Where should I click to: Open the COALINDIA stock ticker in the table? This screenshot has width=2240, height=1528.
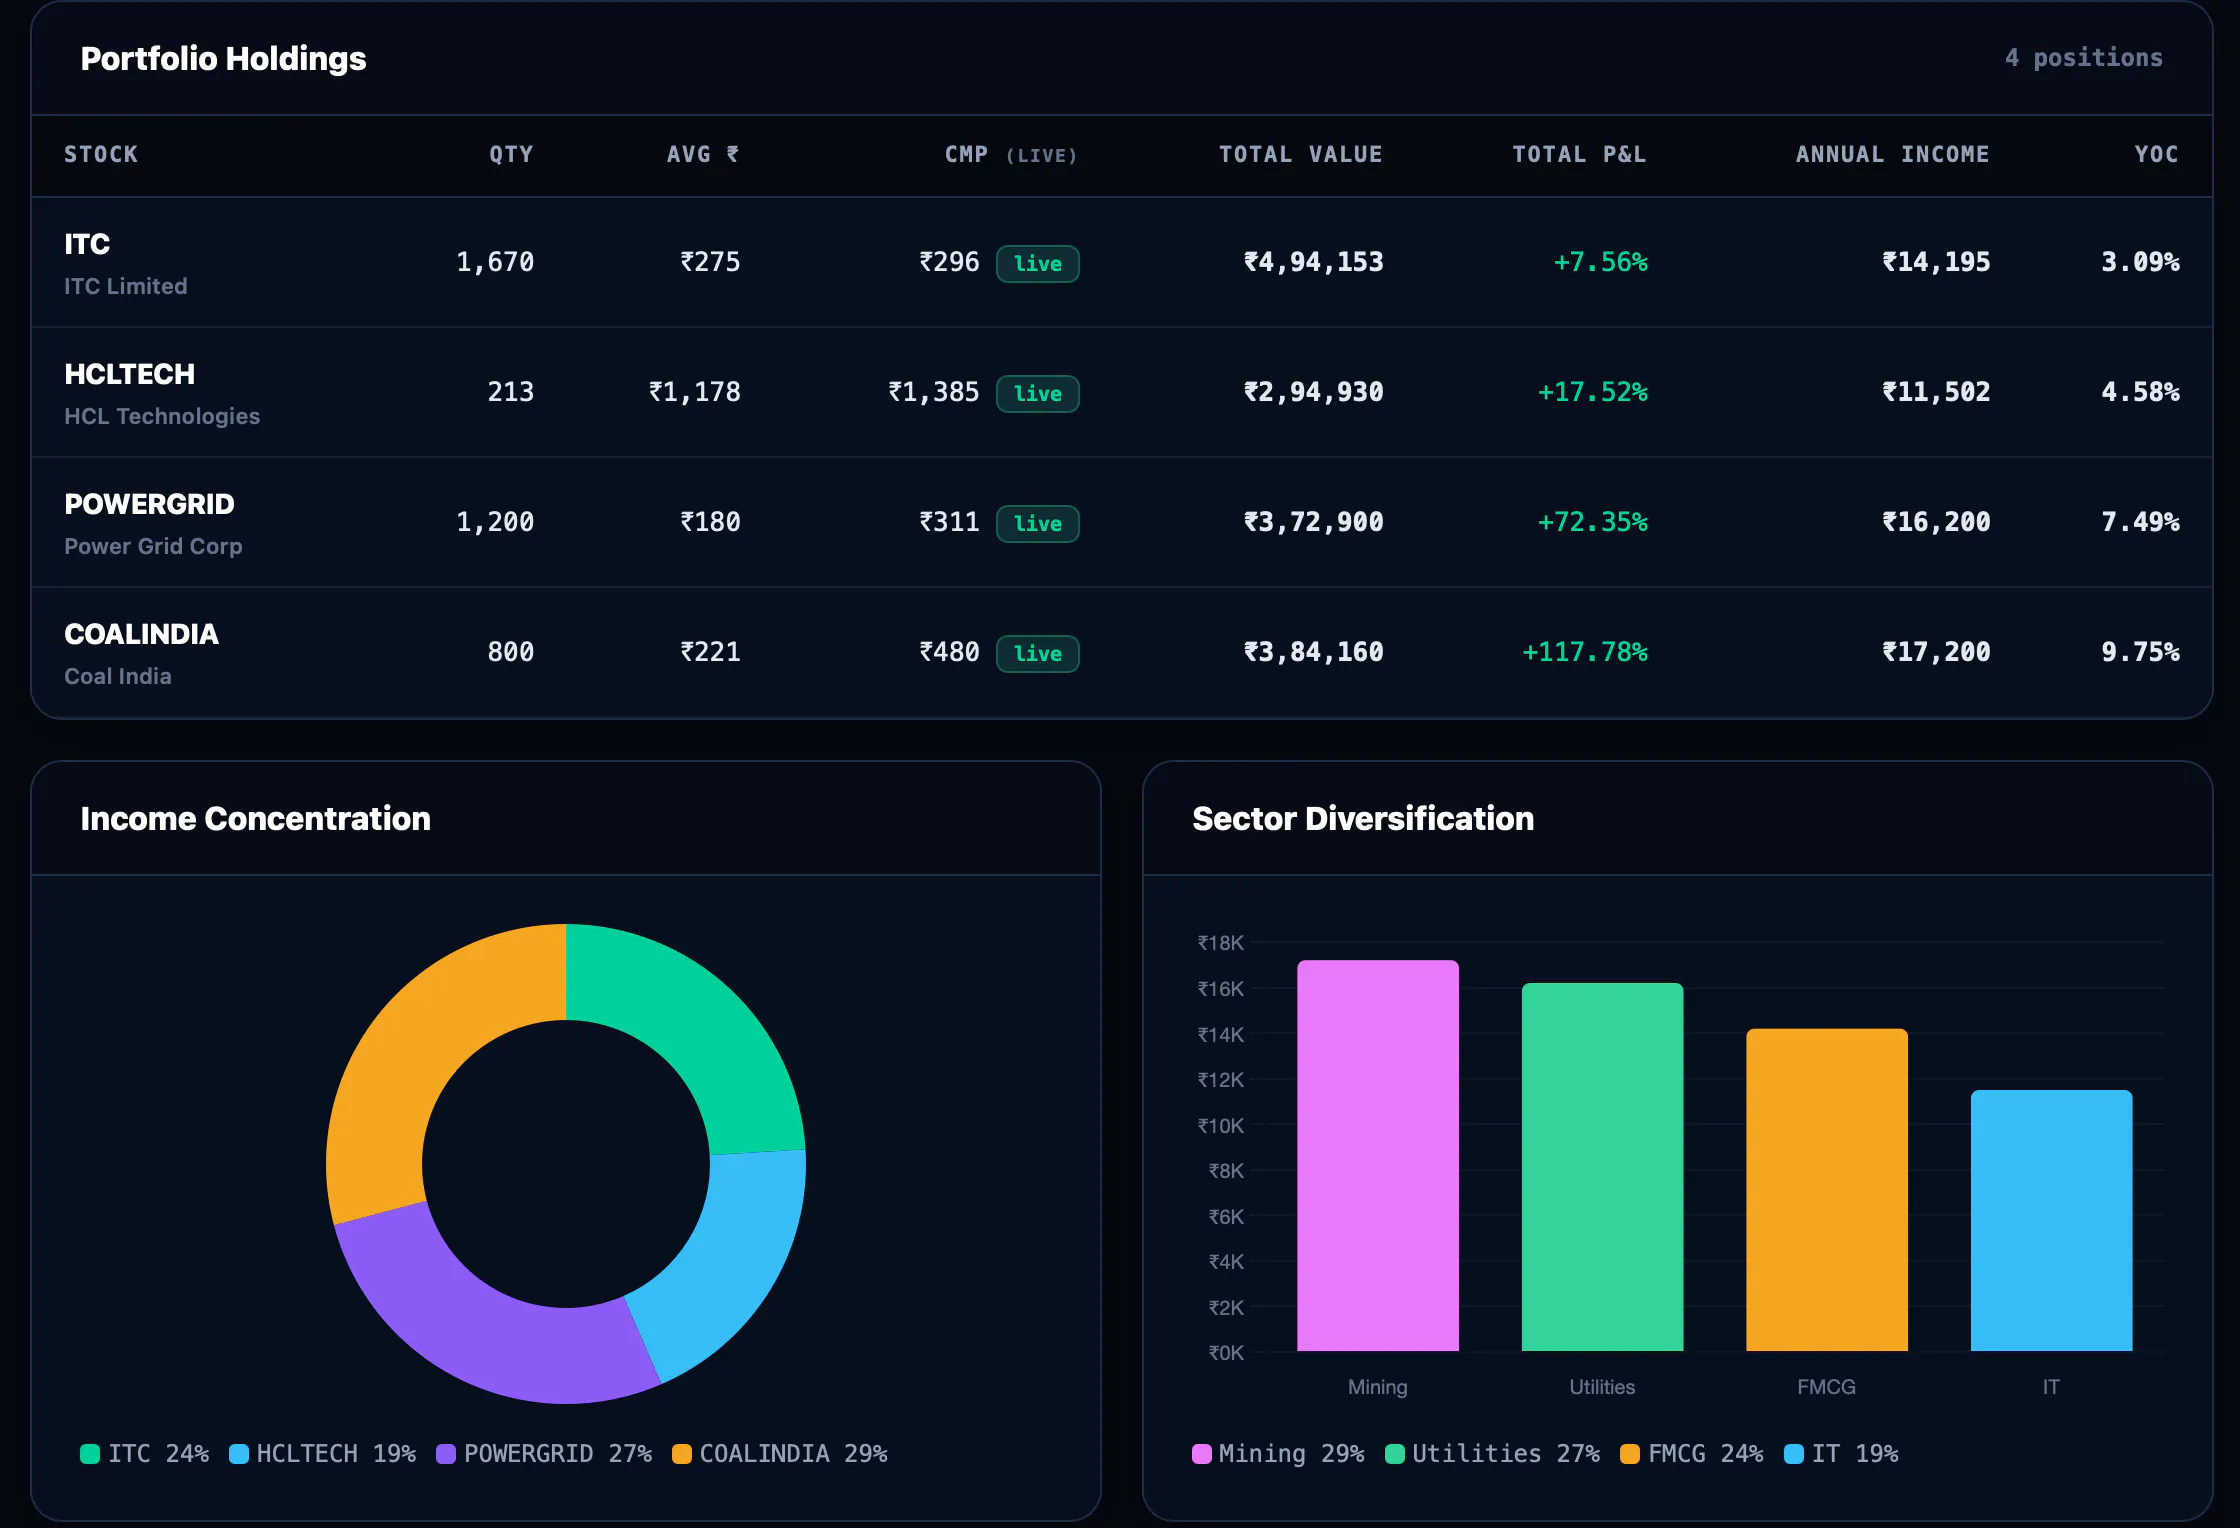[x=141, y=634]
